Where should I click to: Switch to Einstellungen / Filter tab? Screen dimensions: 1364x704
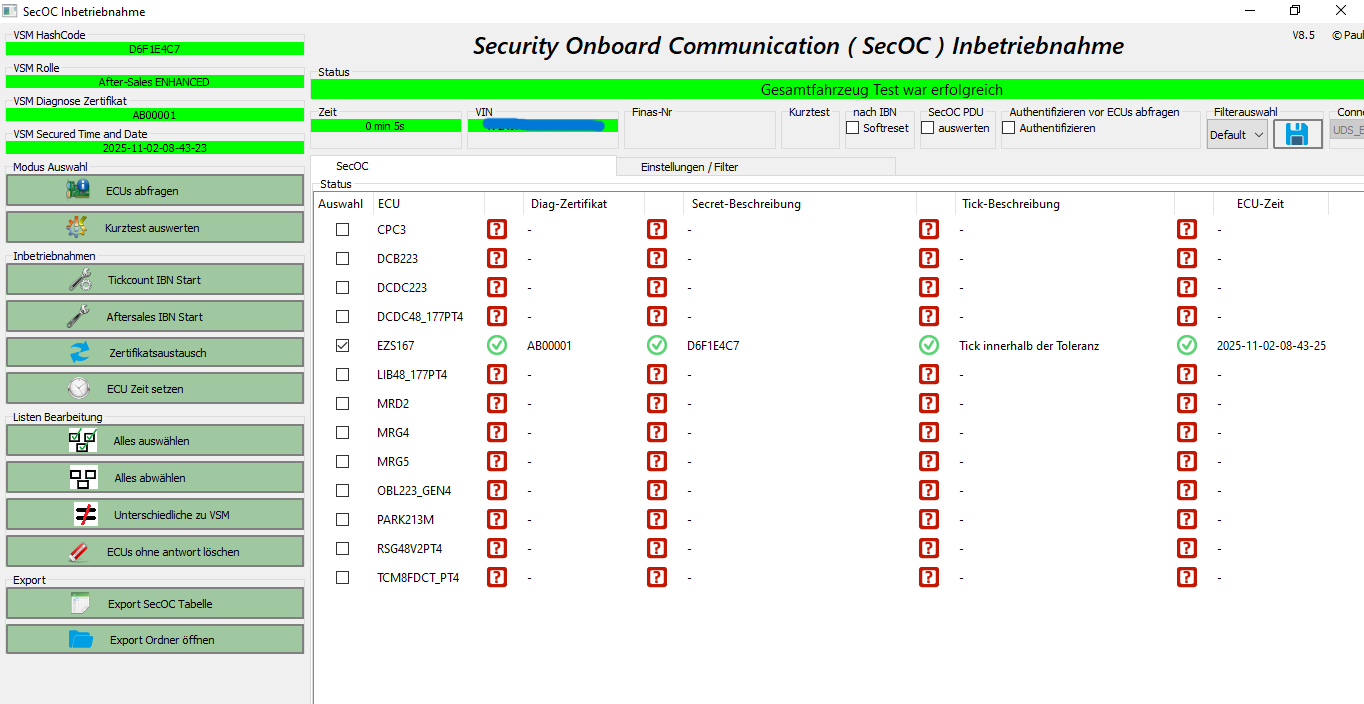pos(689,167)
